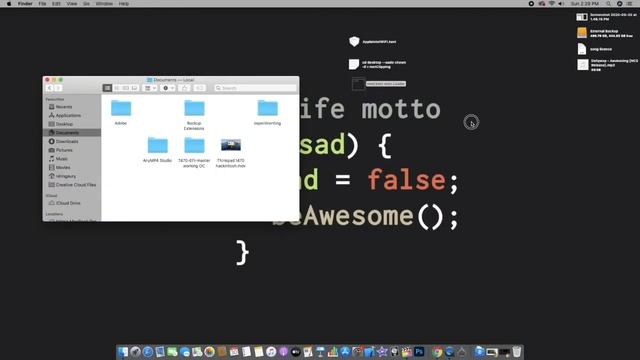
Task: Click the Share button in Finder toolbar
Action: coord(184,88)
